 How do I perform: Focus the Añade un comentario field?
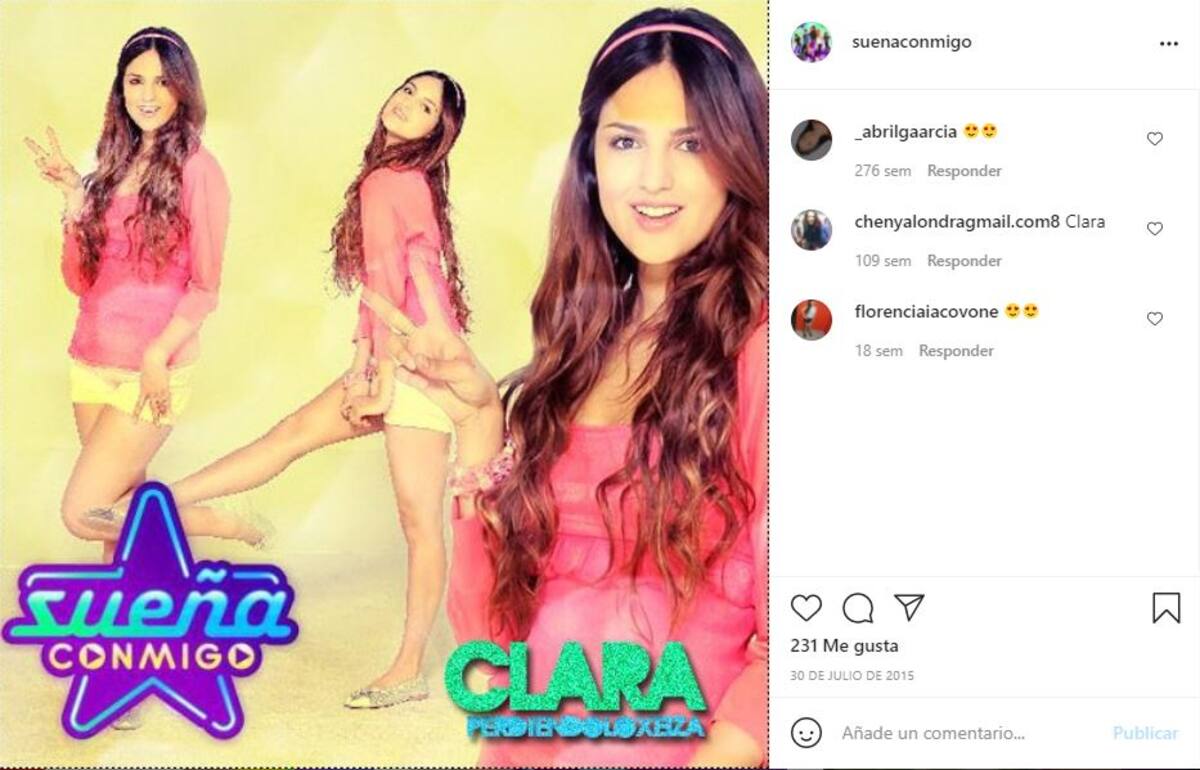[x=970, y=733]
